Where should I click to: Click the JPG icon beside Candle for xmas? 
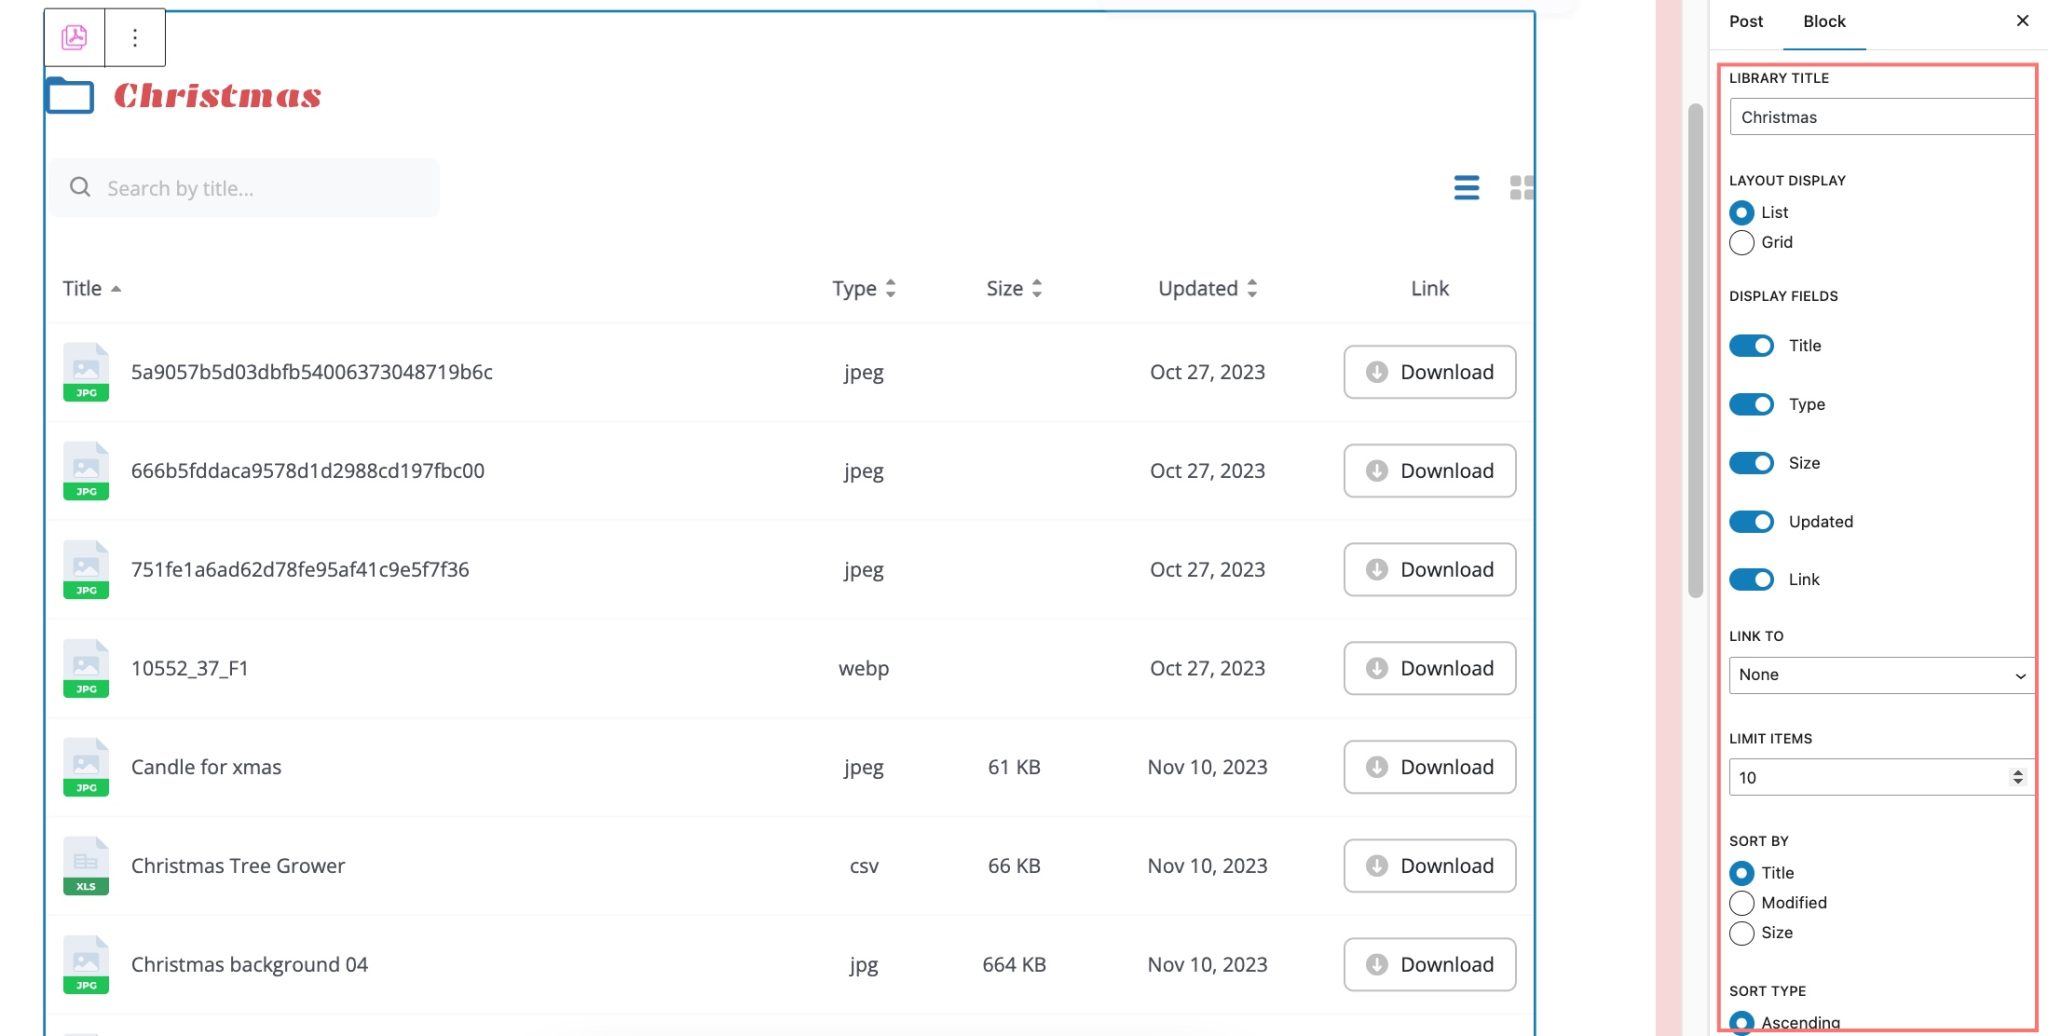point(86,766)
